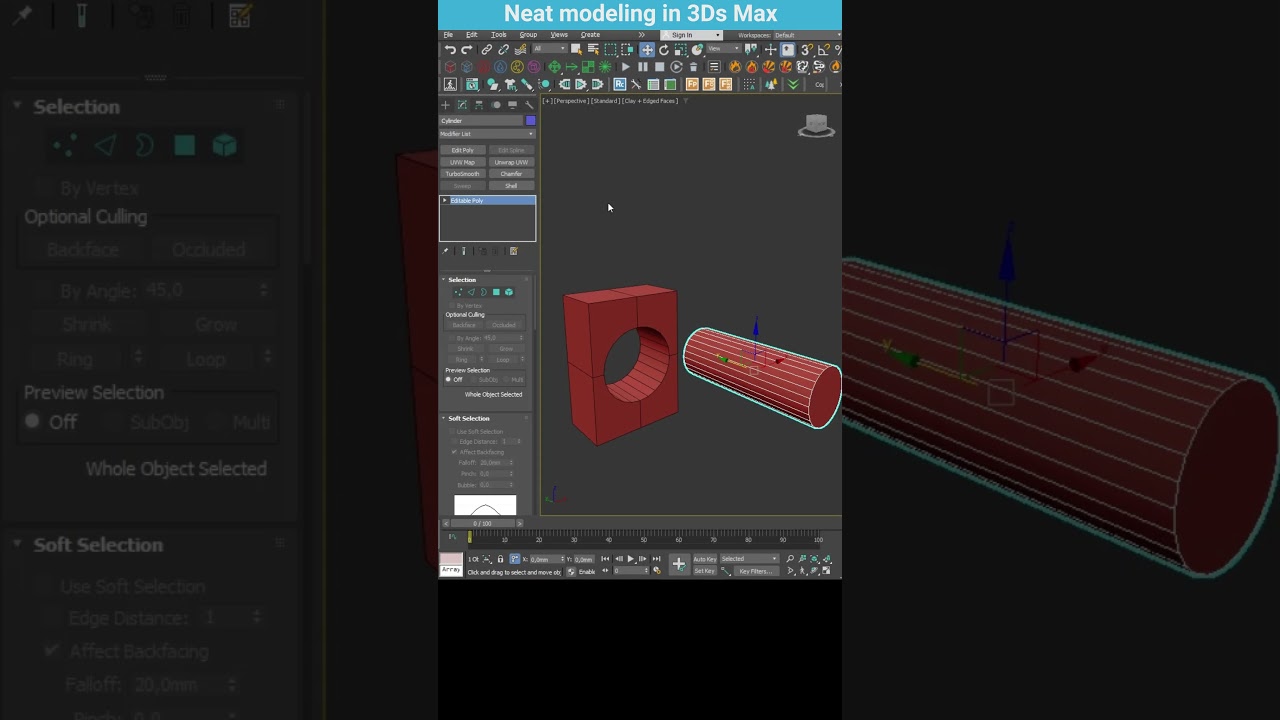Open the Utilities wrench panel tab

(x=529, y=105)
